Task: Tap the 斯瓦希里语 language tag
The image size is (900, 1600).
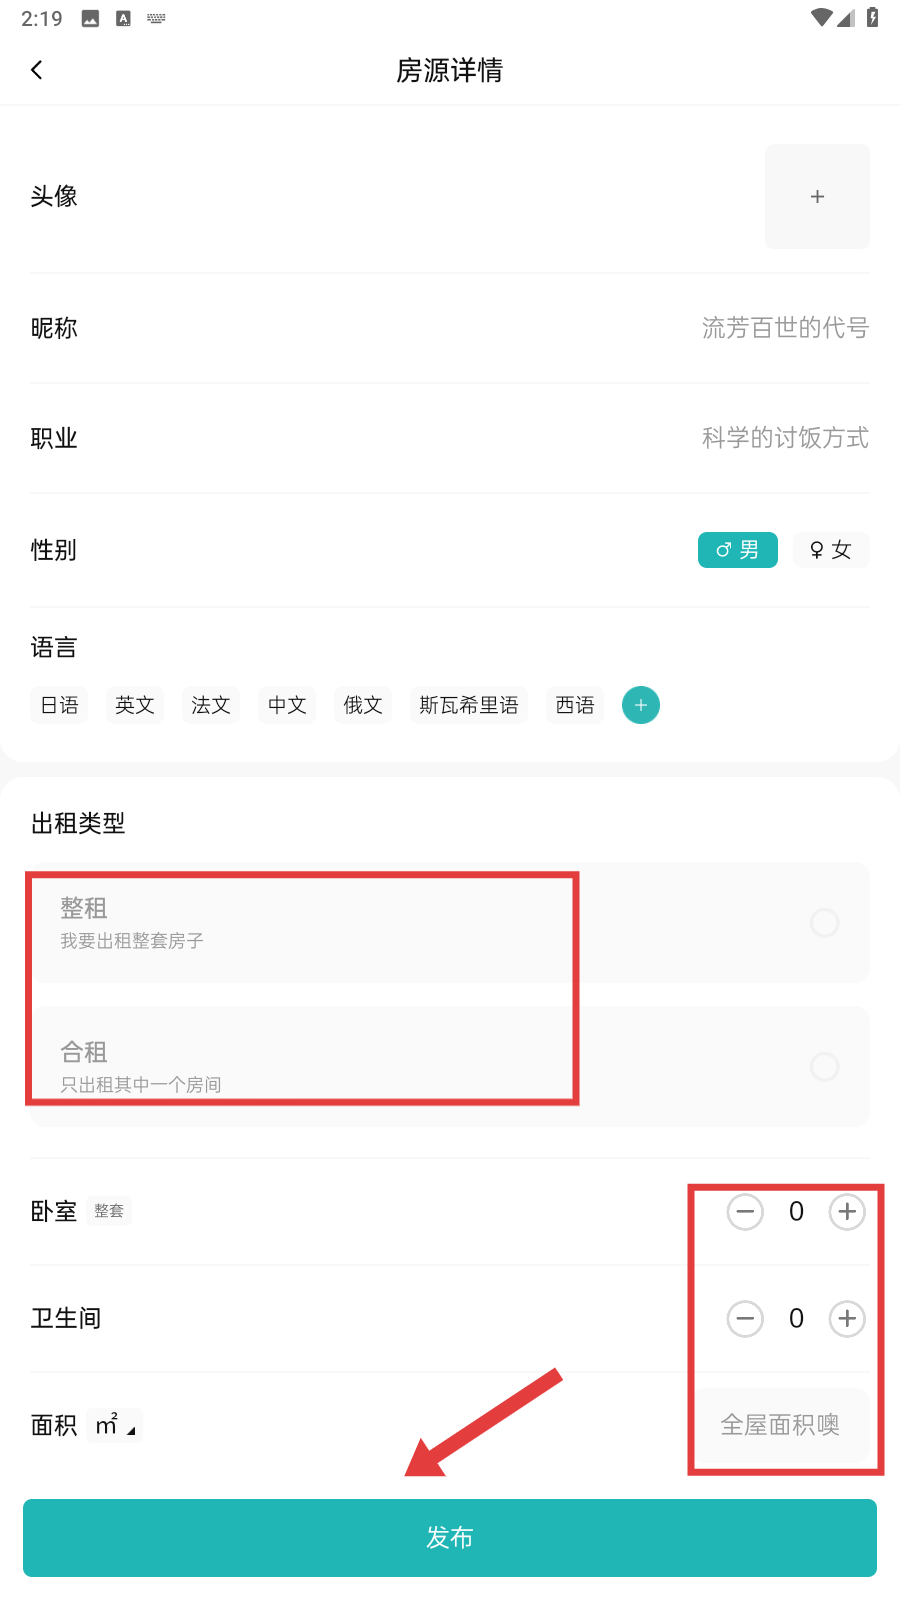Action: click(469, 705)
